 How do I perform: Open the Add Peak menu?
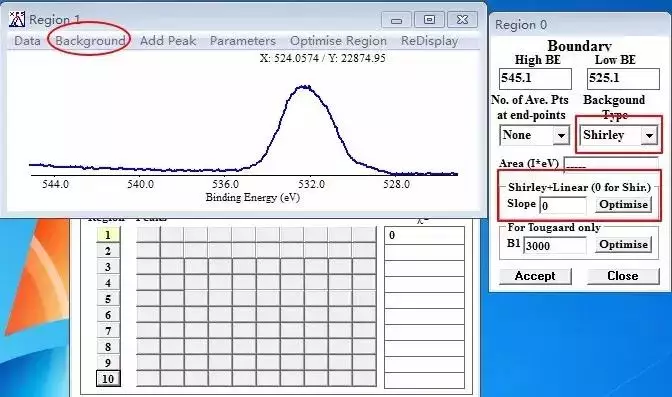coord(168,41)
